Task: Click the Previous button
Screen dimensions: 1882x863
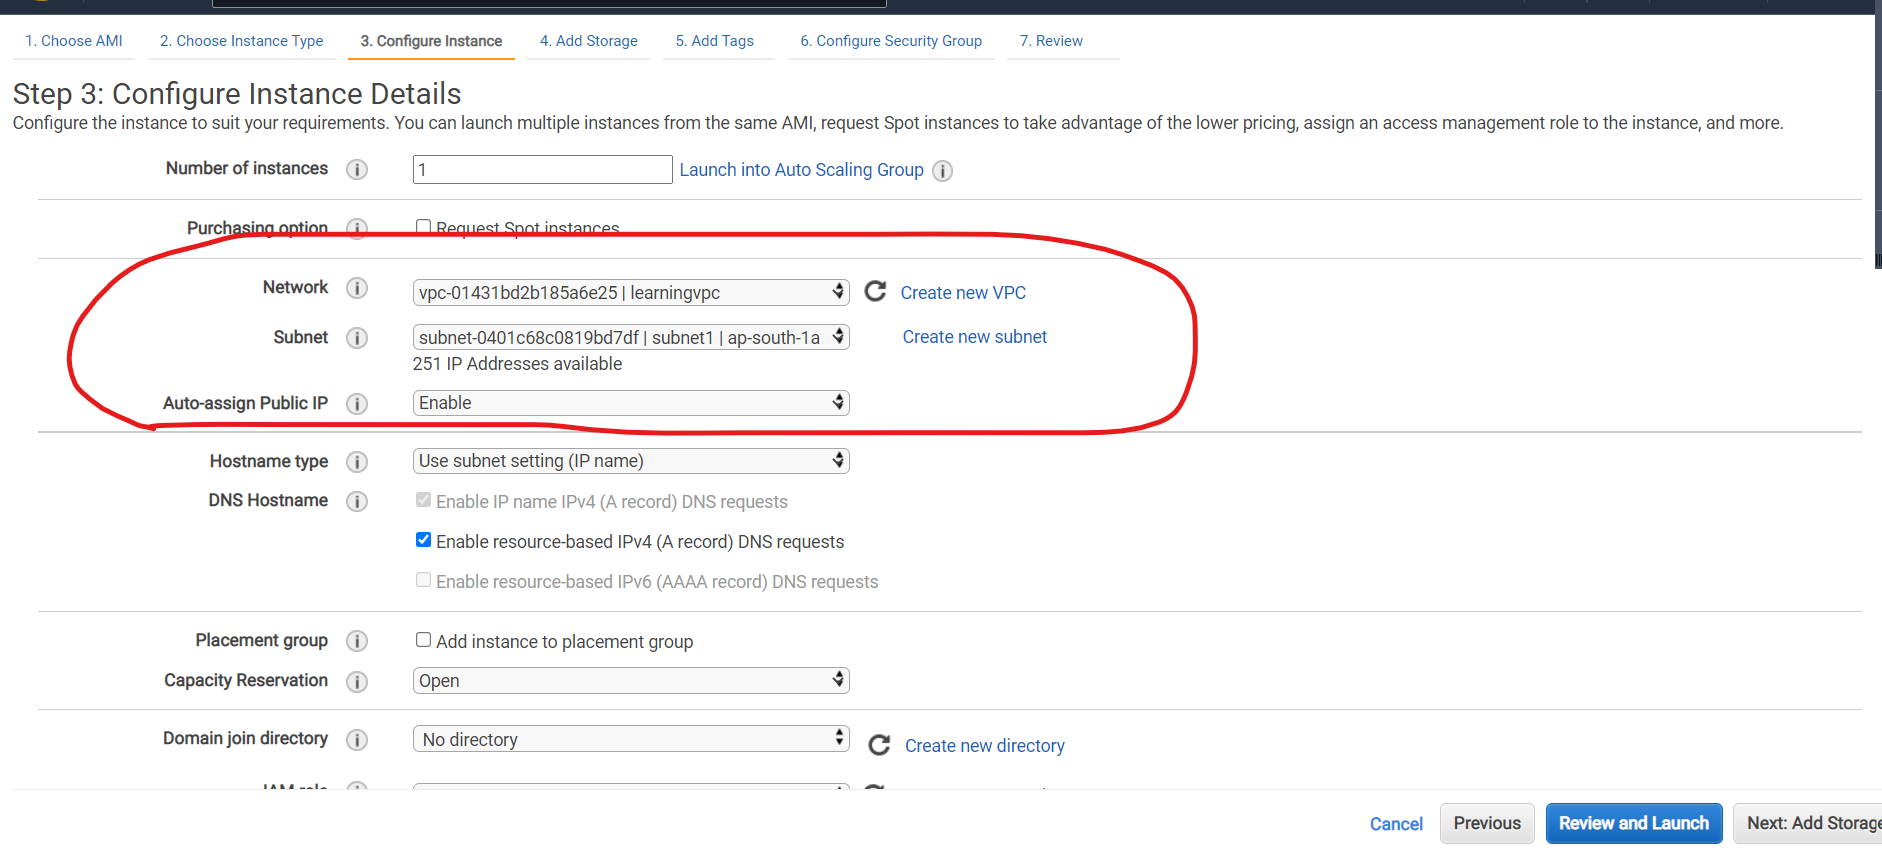Action: coord(1487,824)
